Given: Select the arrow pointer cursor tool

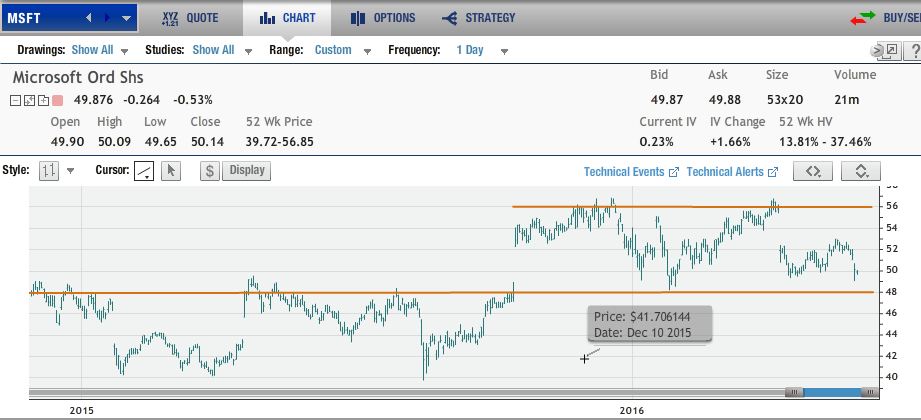Looking at the screenshot, I should (x=171, y=171).
